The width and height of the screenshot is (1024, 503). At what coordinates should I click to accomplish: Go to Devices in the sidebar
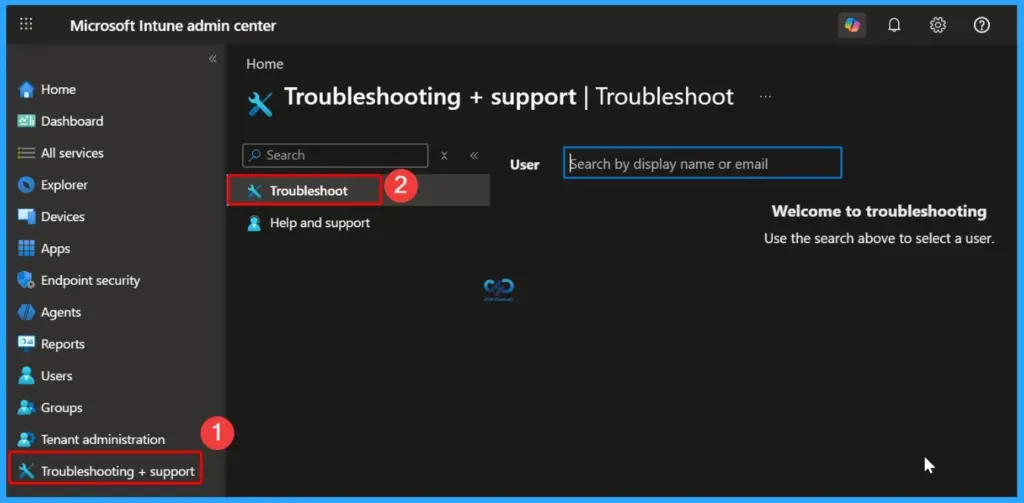63,216
